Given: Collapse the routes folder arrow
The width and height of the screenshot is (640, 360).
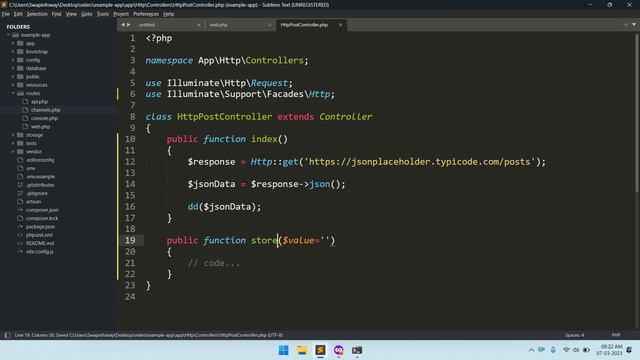Looking at the screenshot, I should tap(13, 93).
